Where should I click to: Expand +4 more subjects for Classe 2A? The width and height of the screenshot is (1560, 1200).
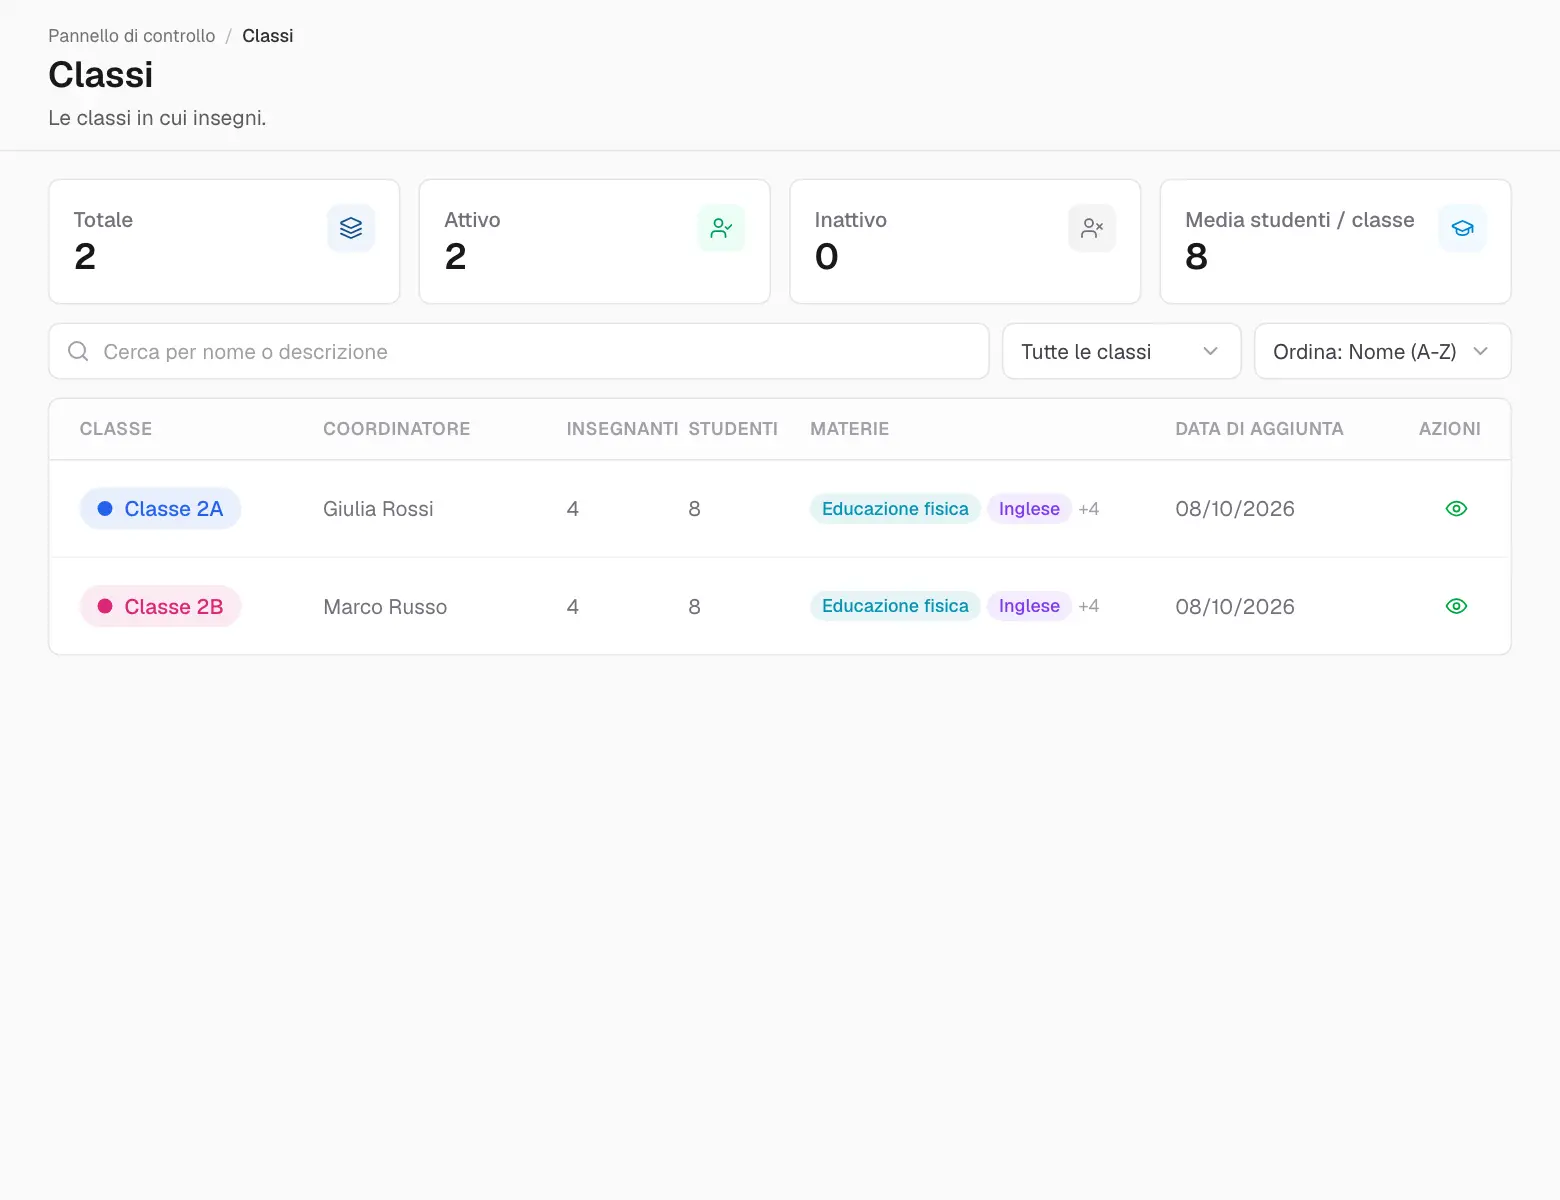1089,509
